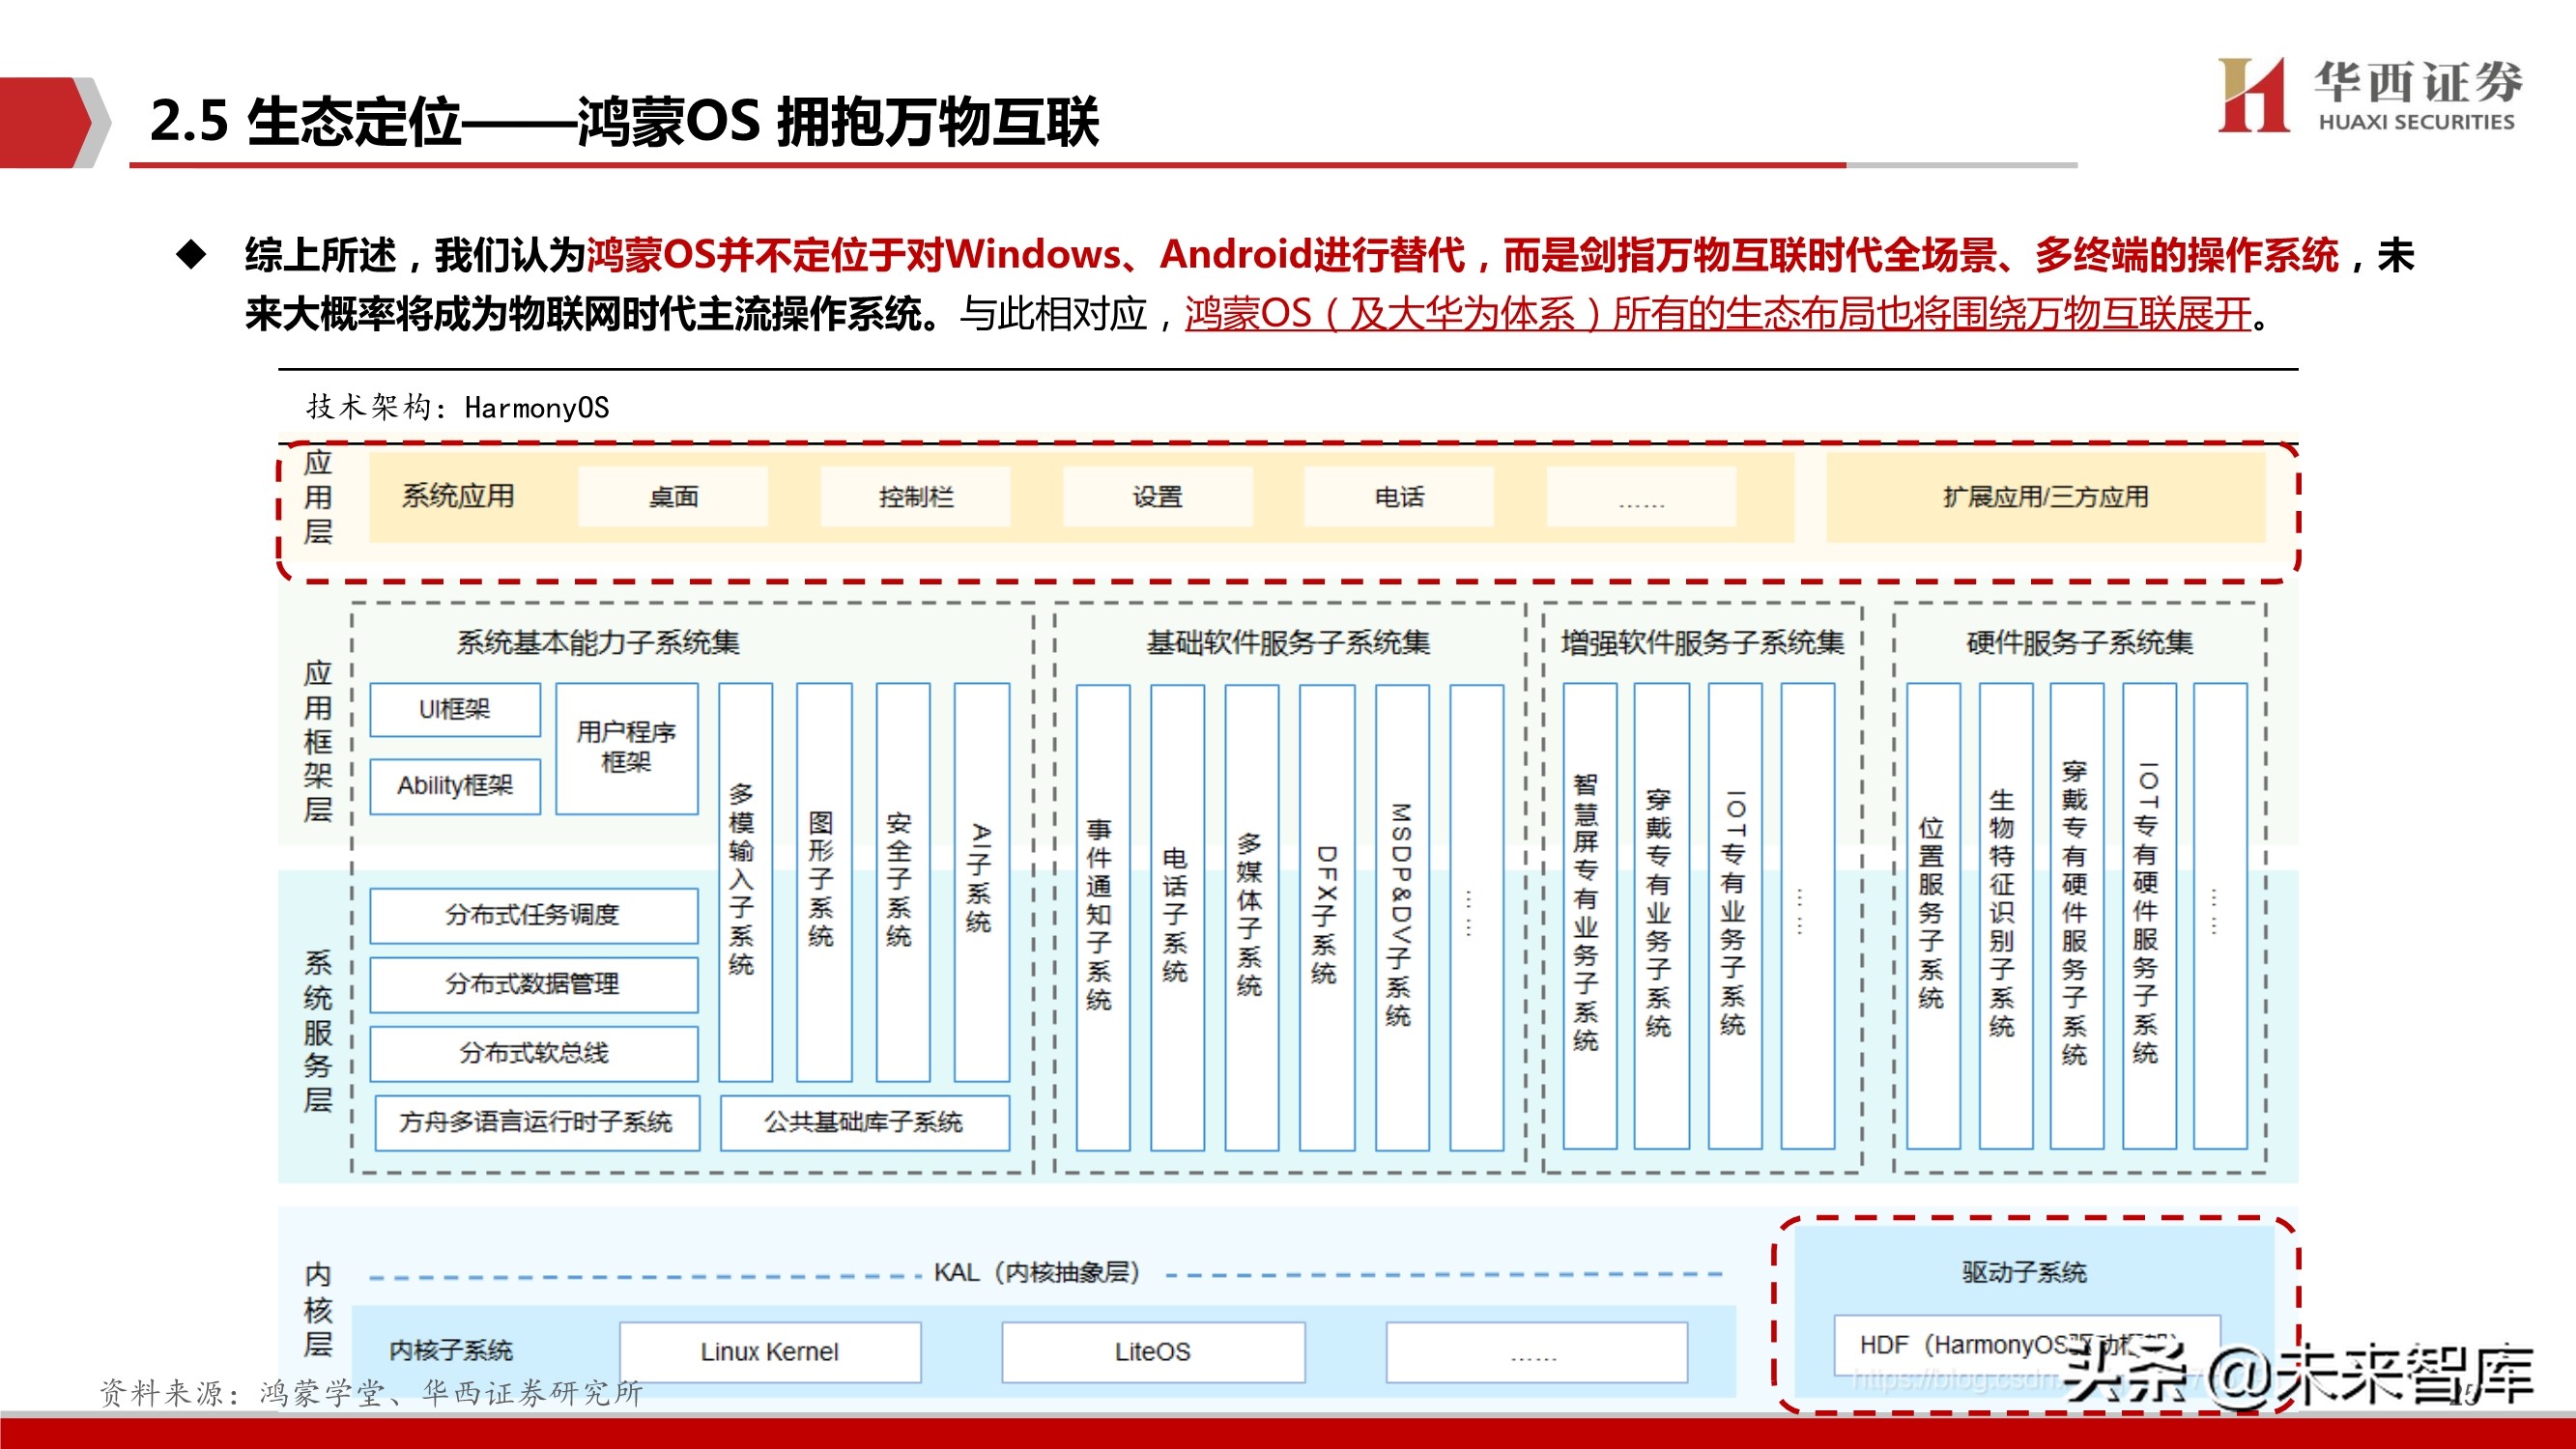Click the 公共基础库子系统 box

click(x=864, y=1122)
